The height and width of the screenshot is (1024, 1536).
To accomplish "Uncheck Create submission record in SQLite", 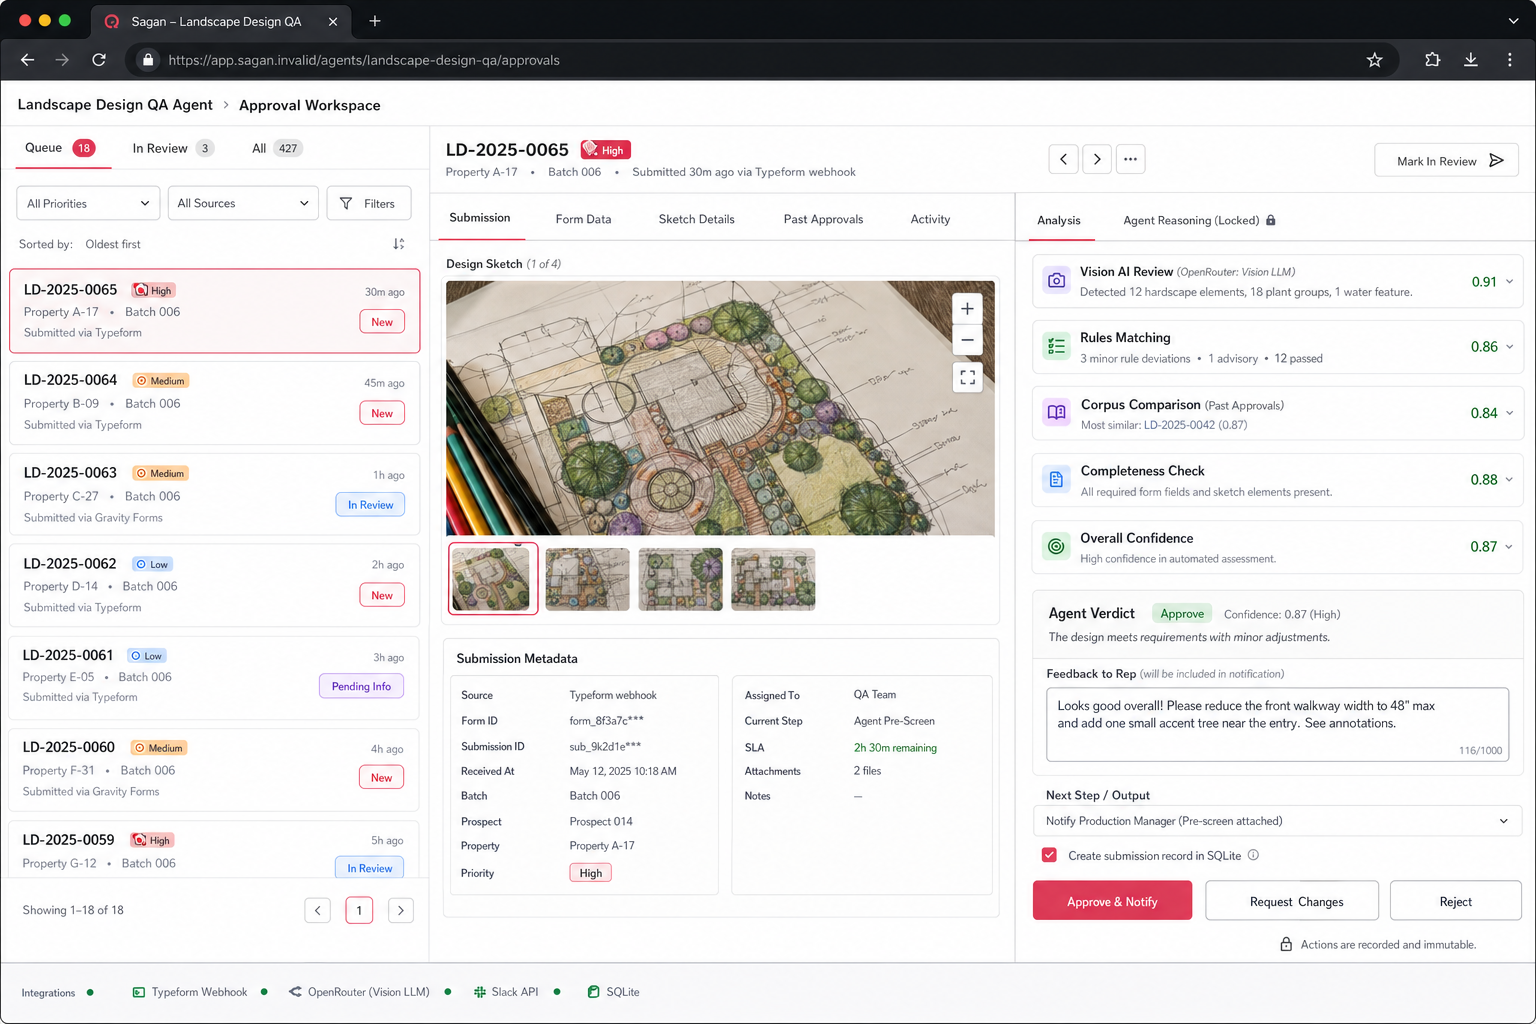I will (1049, 855).
